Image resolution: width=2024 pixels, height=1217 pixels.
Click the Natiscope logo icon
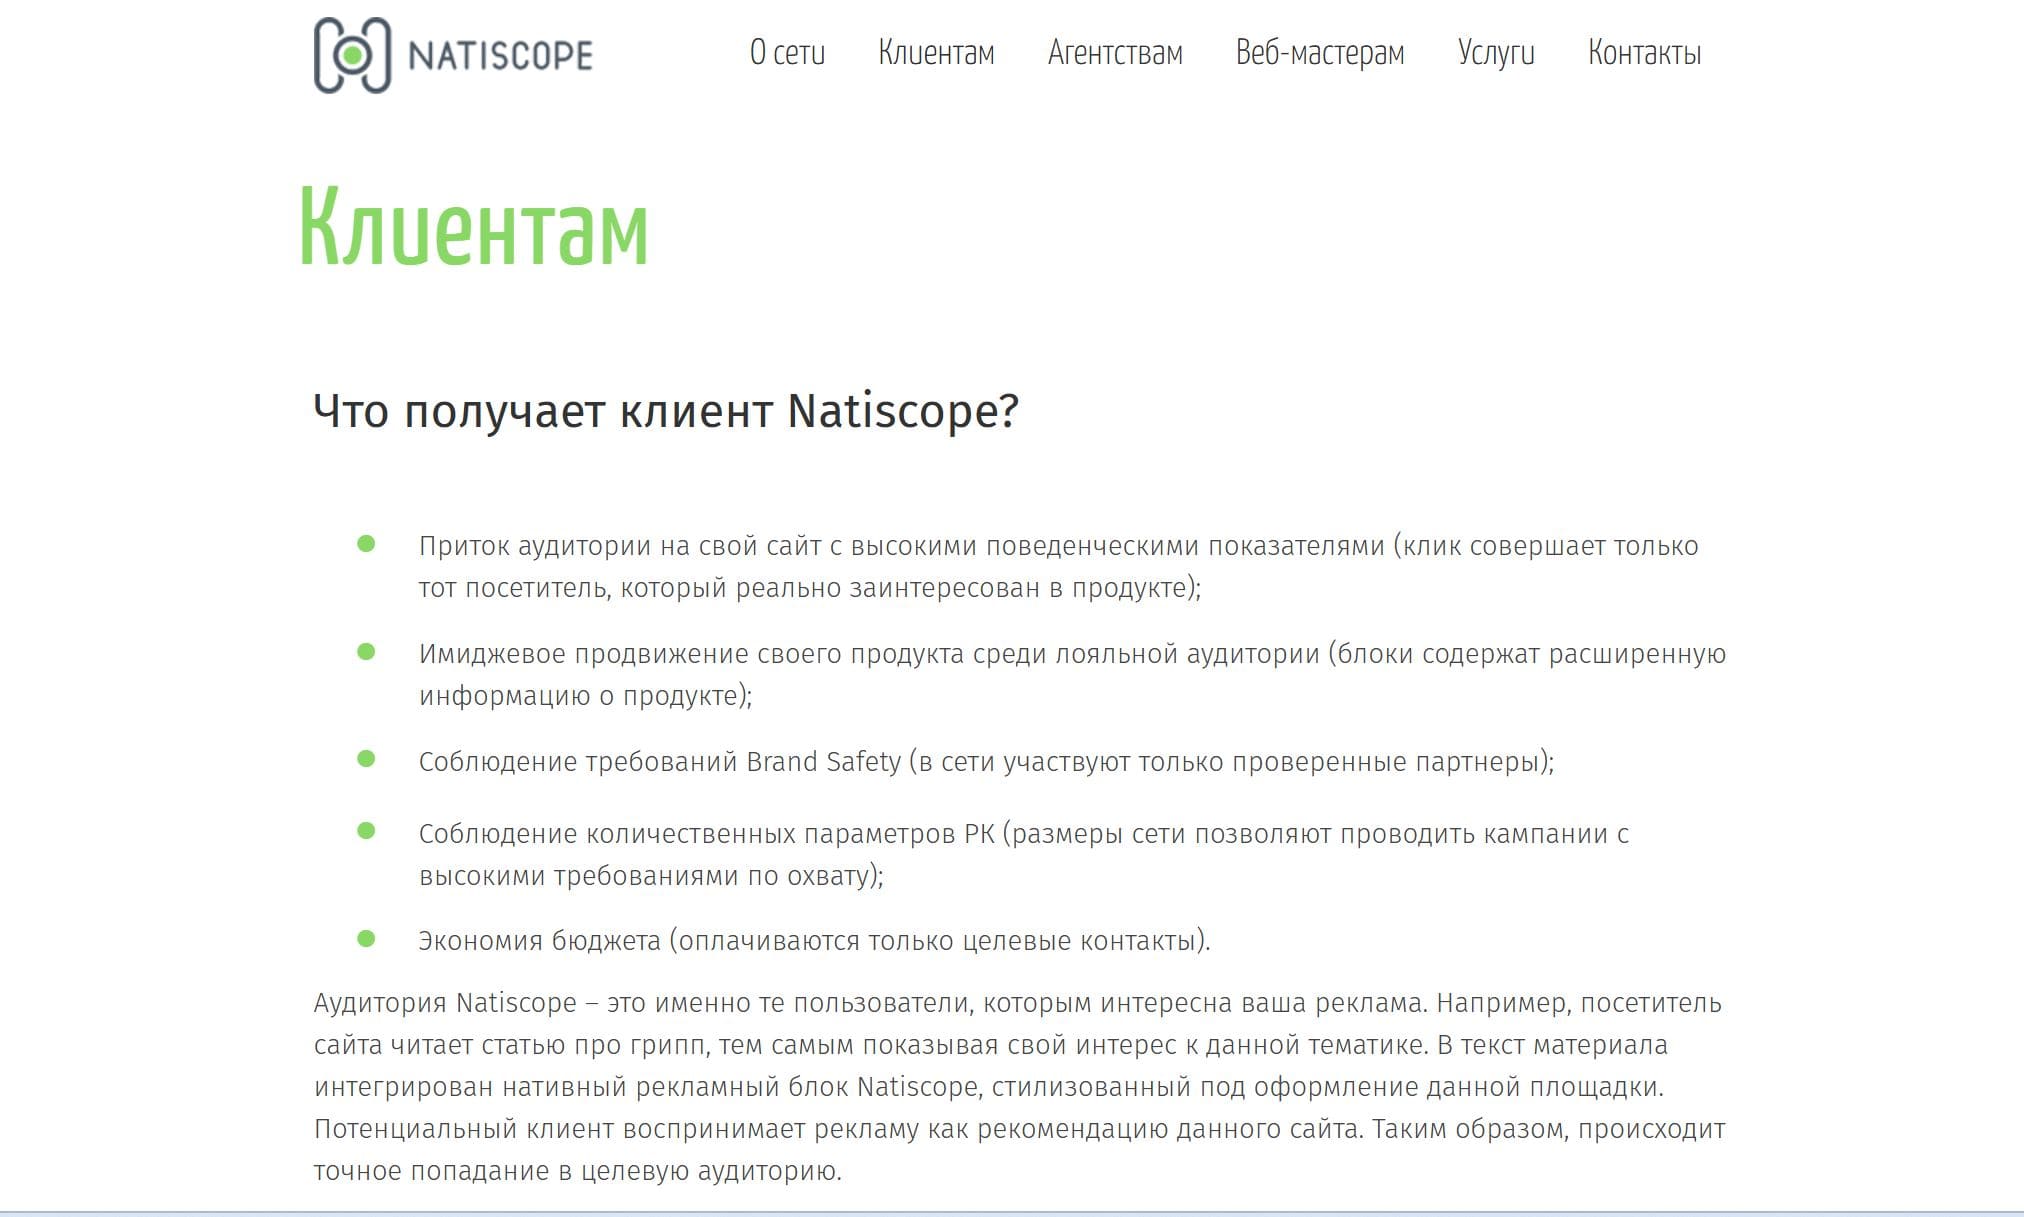(351, 56)
